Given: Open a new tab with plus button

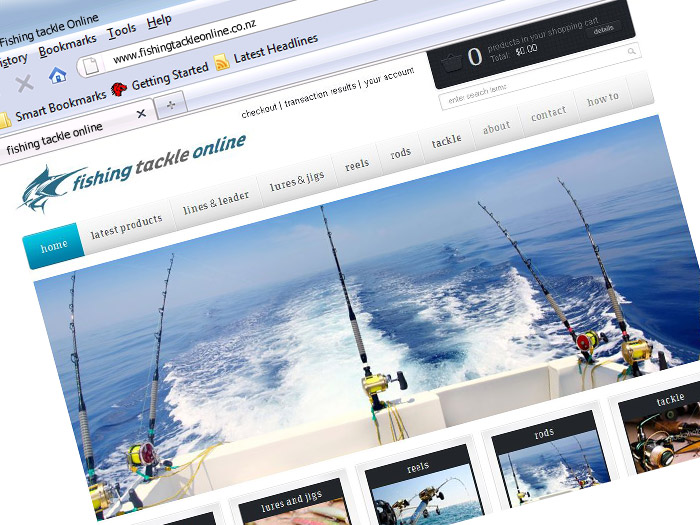Looking at the screenshot, I should pos(171,104).
